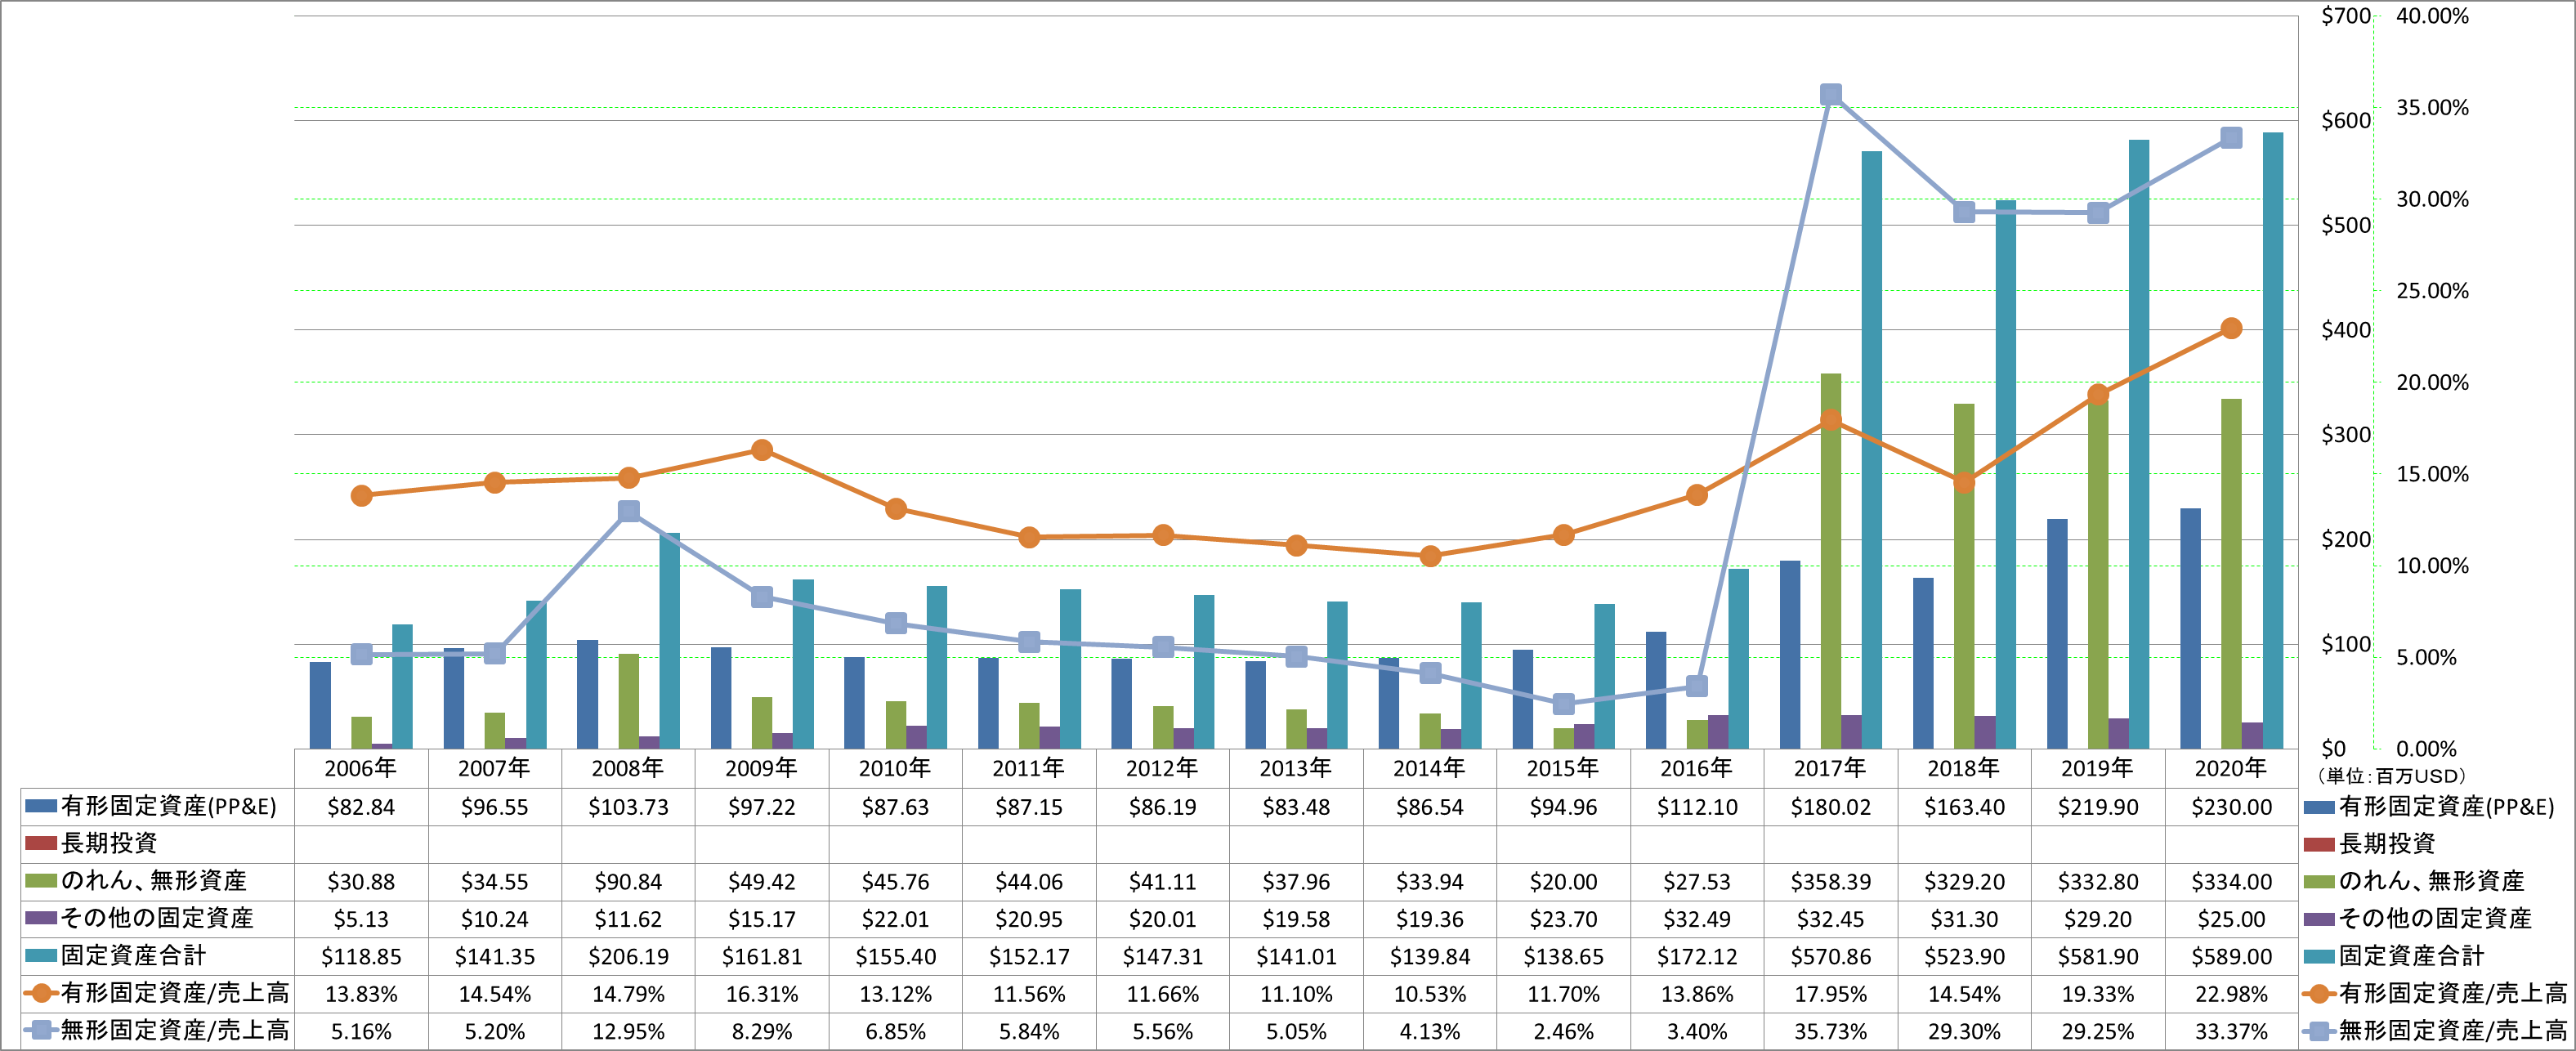2576x1051 pixels.
Task: Select the left 長期投資 row label
Action: [x=109, y=843]
